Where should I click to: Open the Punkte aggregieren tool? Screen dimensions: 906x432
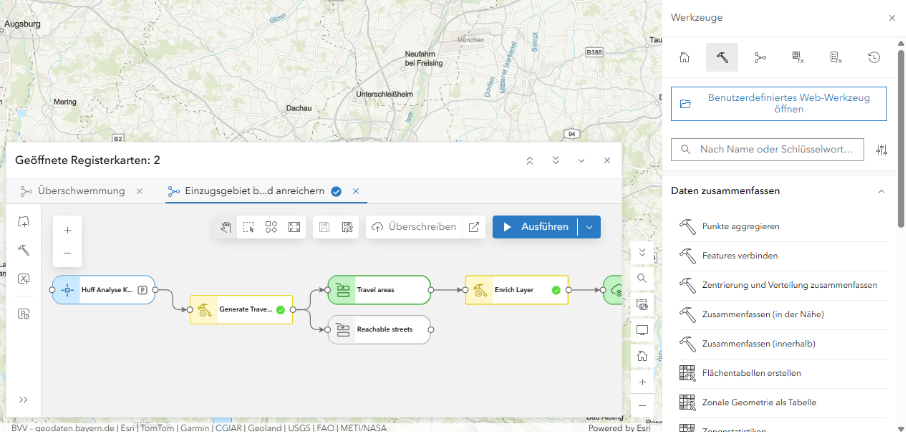coord(782,226)
